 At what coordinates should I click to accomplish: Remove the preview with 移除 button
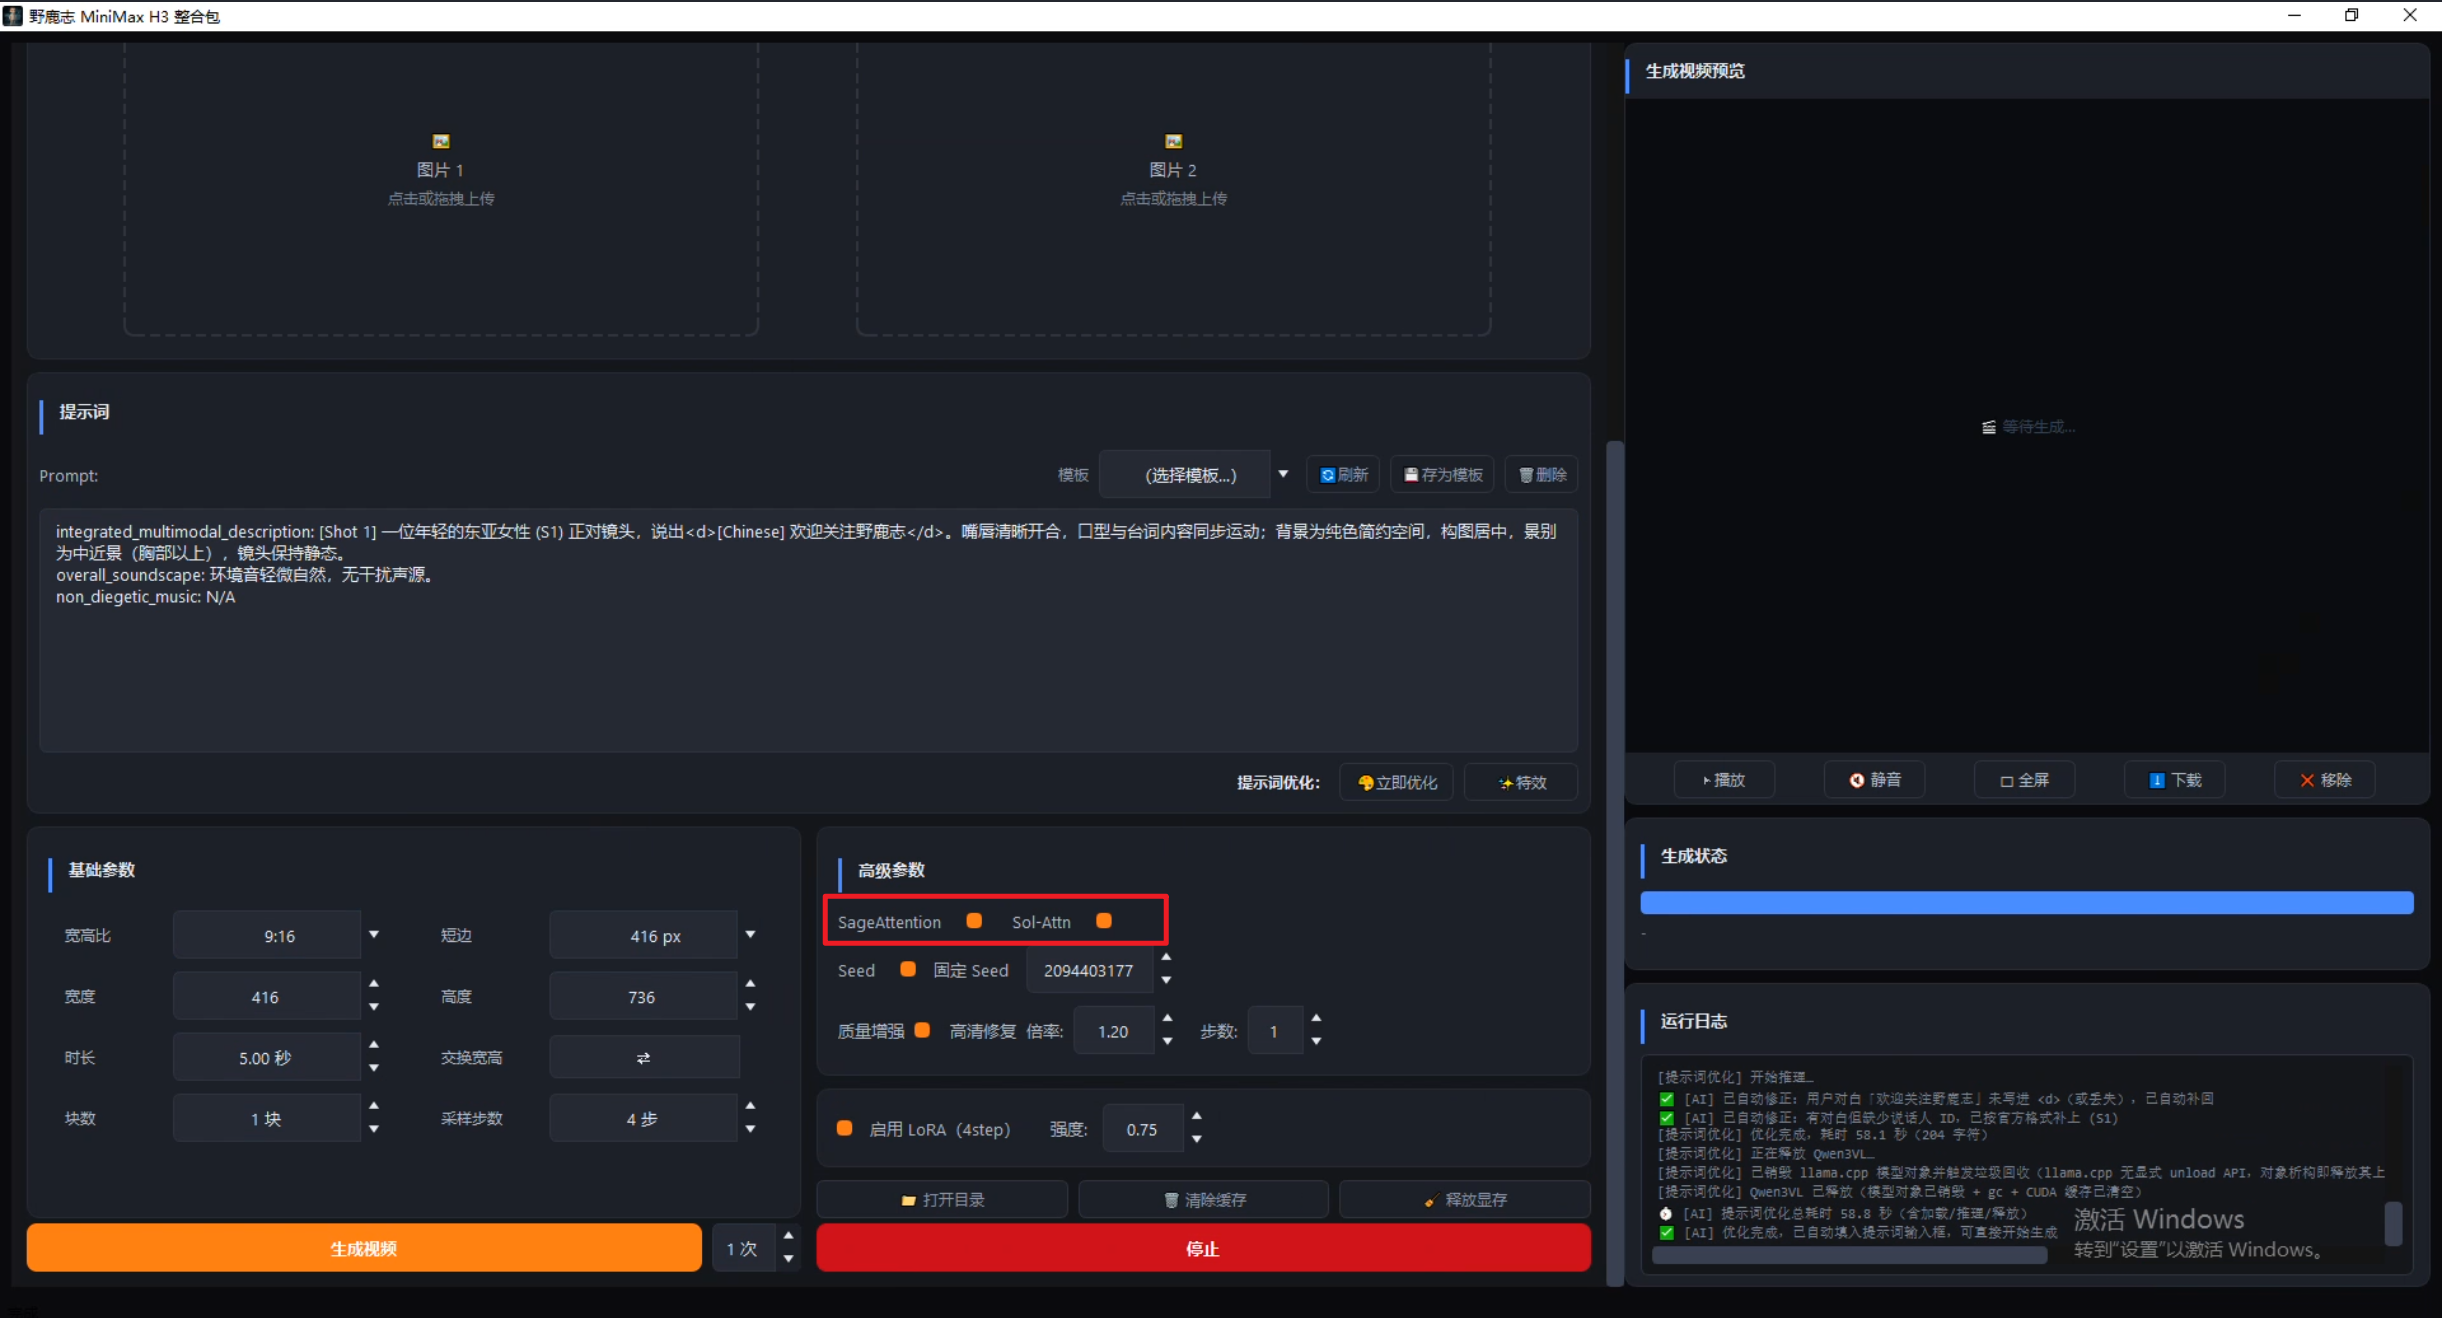click(x=2325, y=780)
